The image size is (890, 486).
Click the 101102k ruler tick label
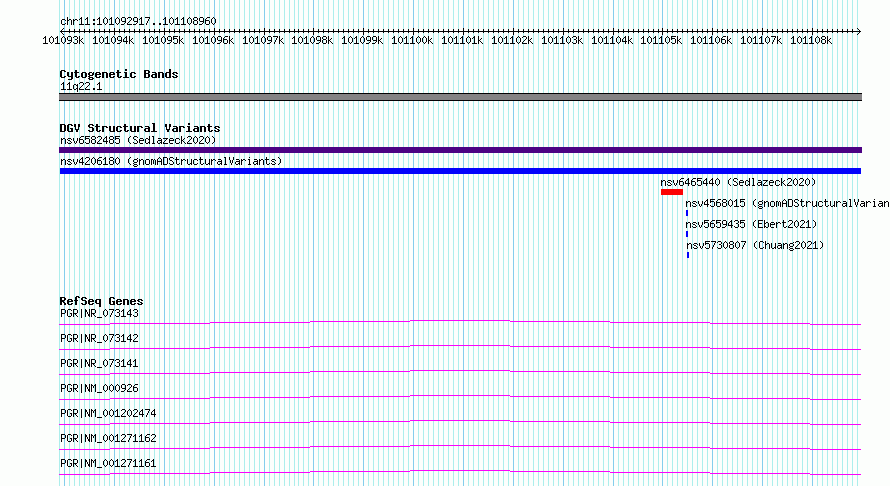tap(512, 40)
